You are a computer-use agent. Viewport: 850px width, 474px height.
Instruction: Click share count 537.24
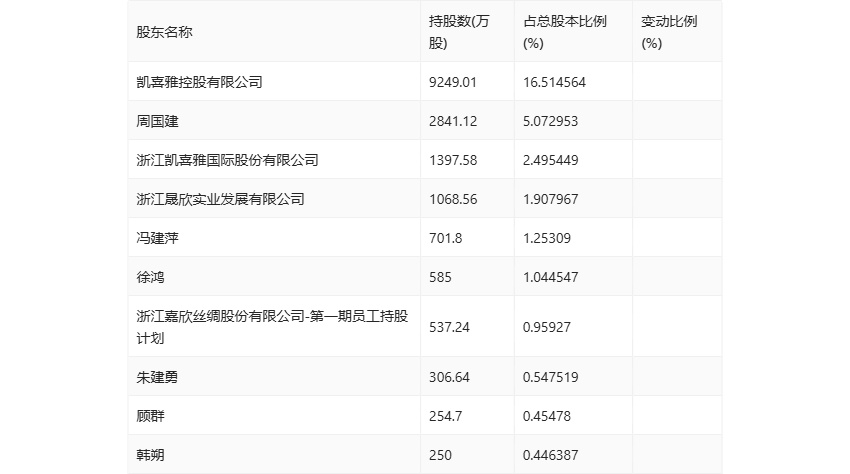(x=449, y=327)
